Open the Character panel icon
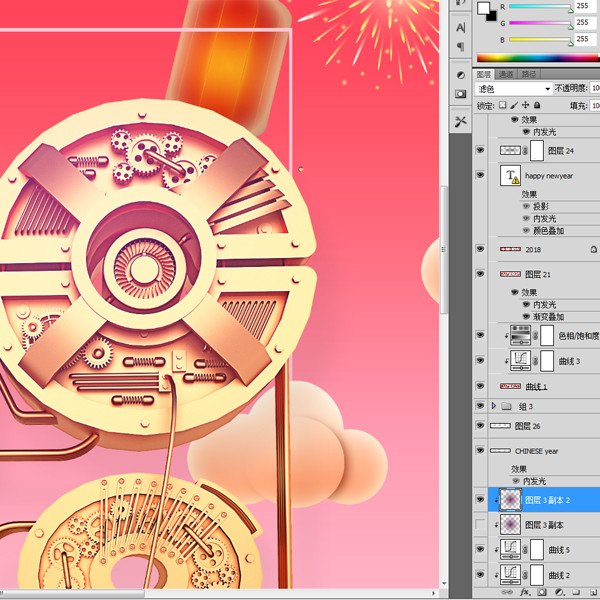The height and width of the screenshot is (600, 600). (461, 28)
